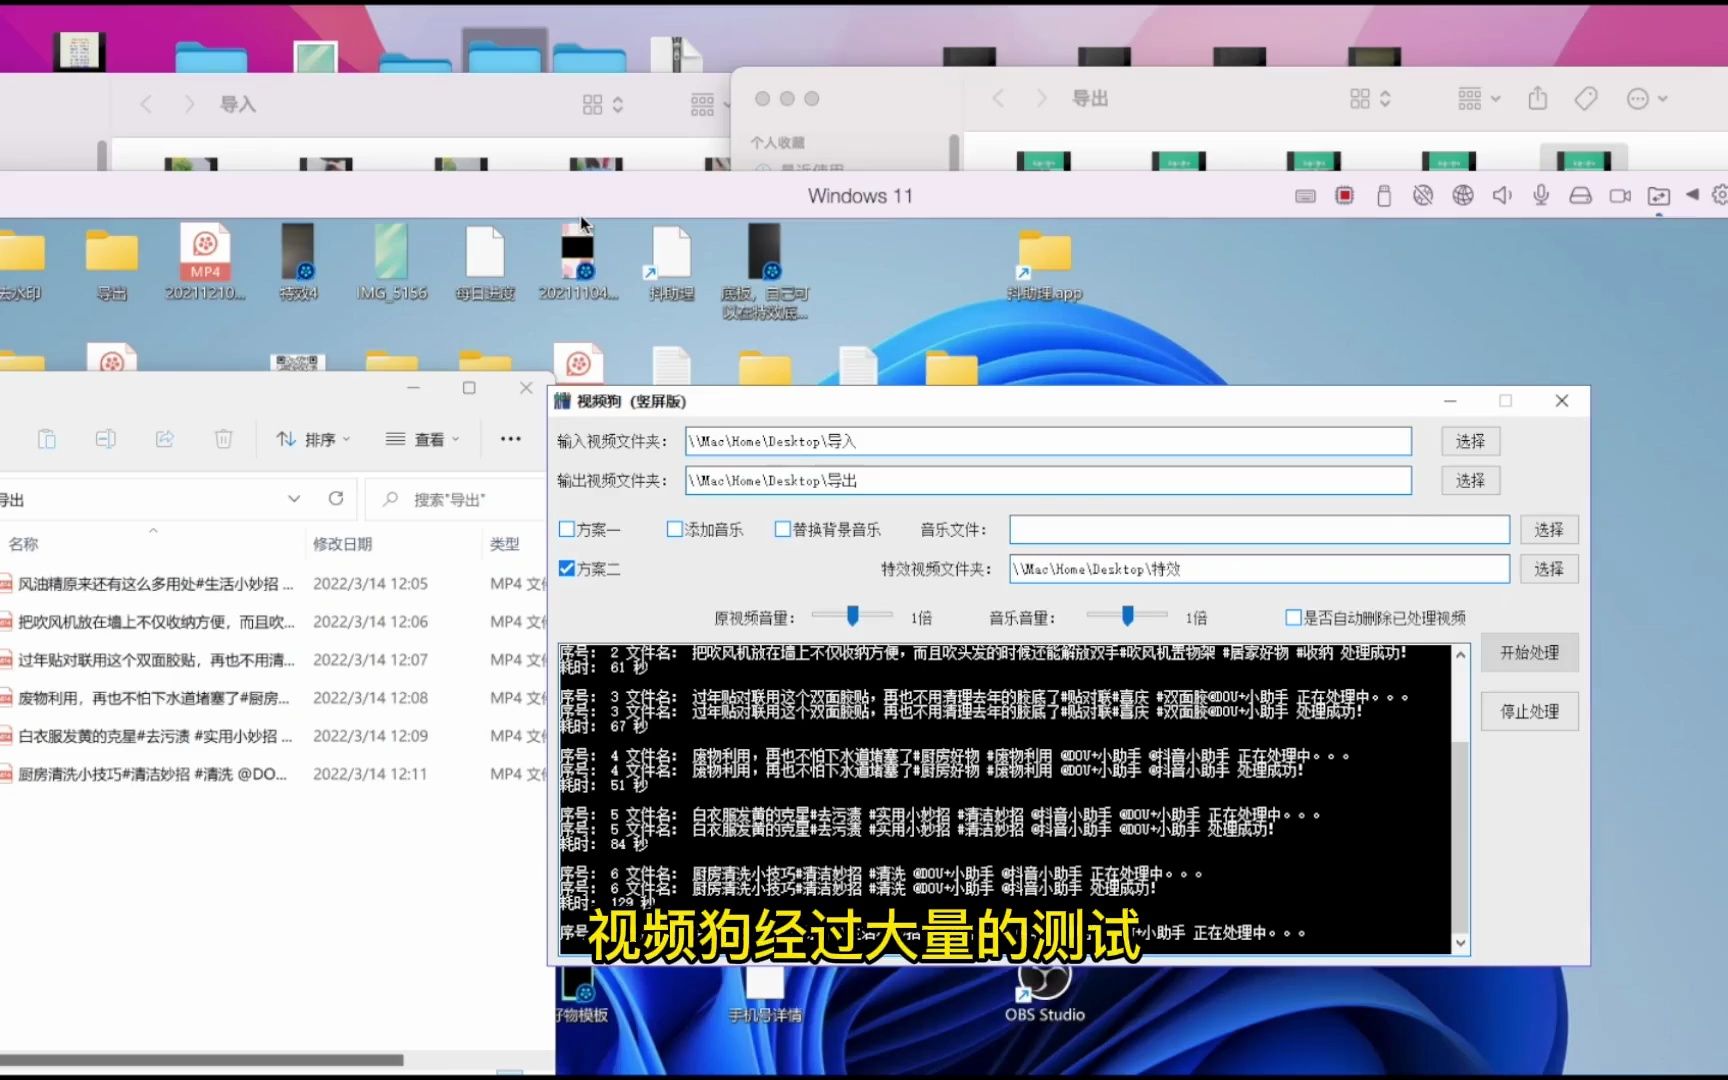Click the Explorer address bar refresh icon
The height and width of the screenshot is (1080, 1728).
[x=336, y=498]
